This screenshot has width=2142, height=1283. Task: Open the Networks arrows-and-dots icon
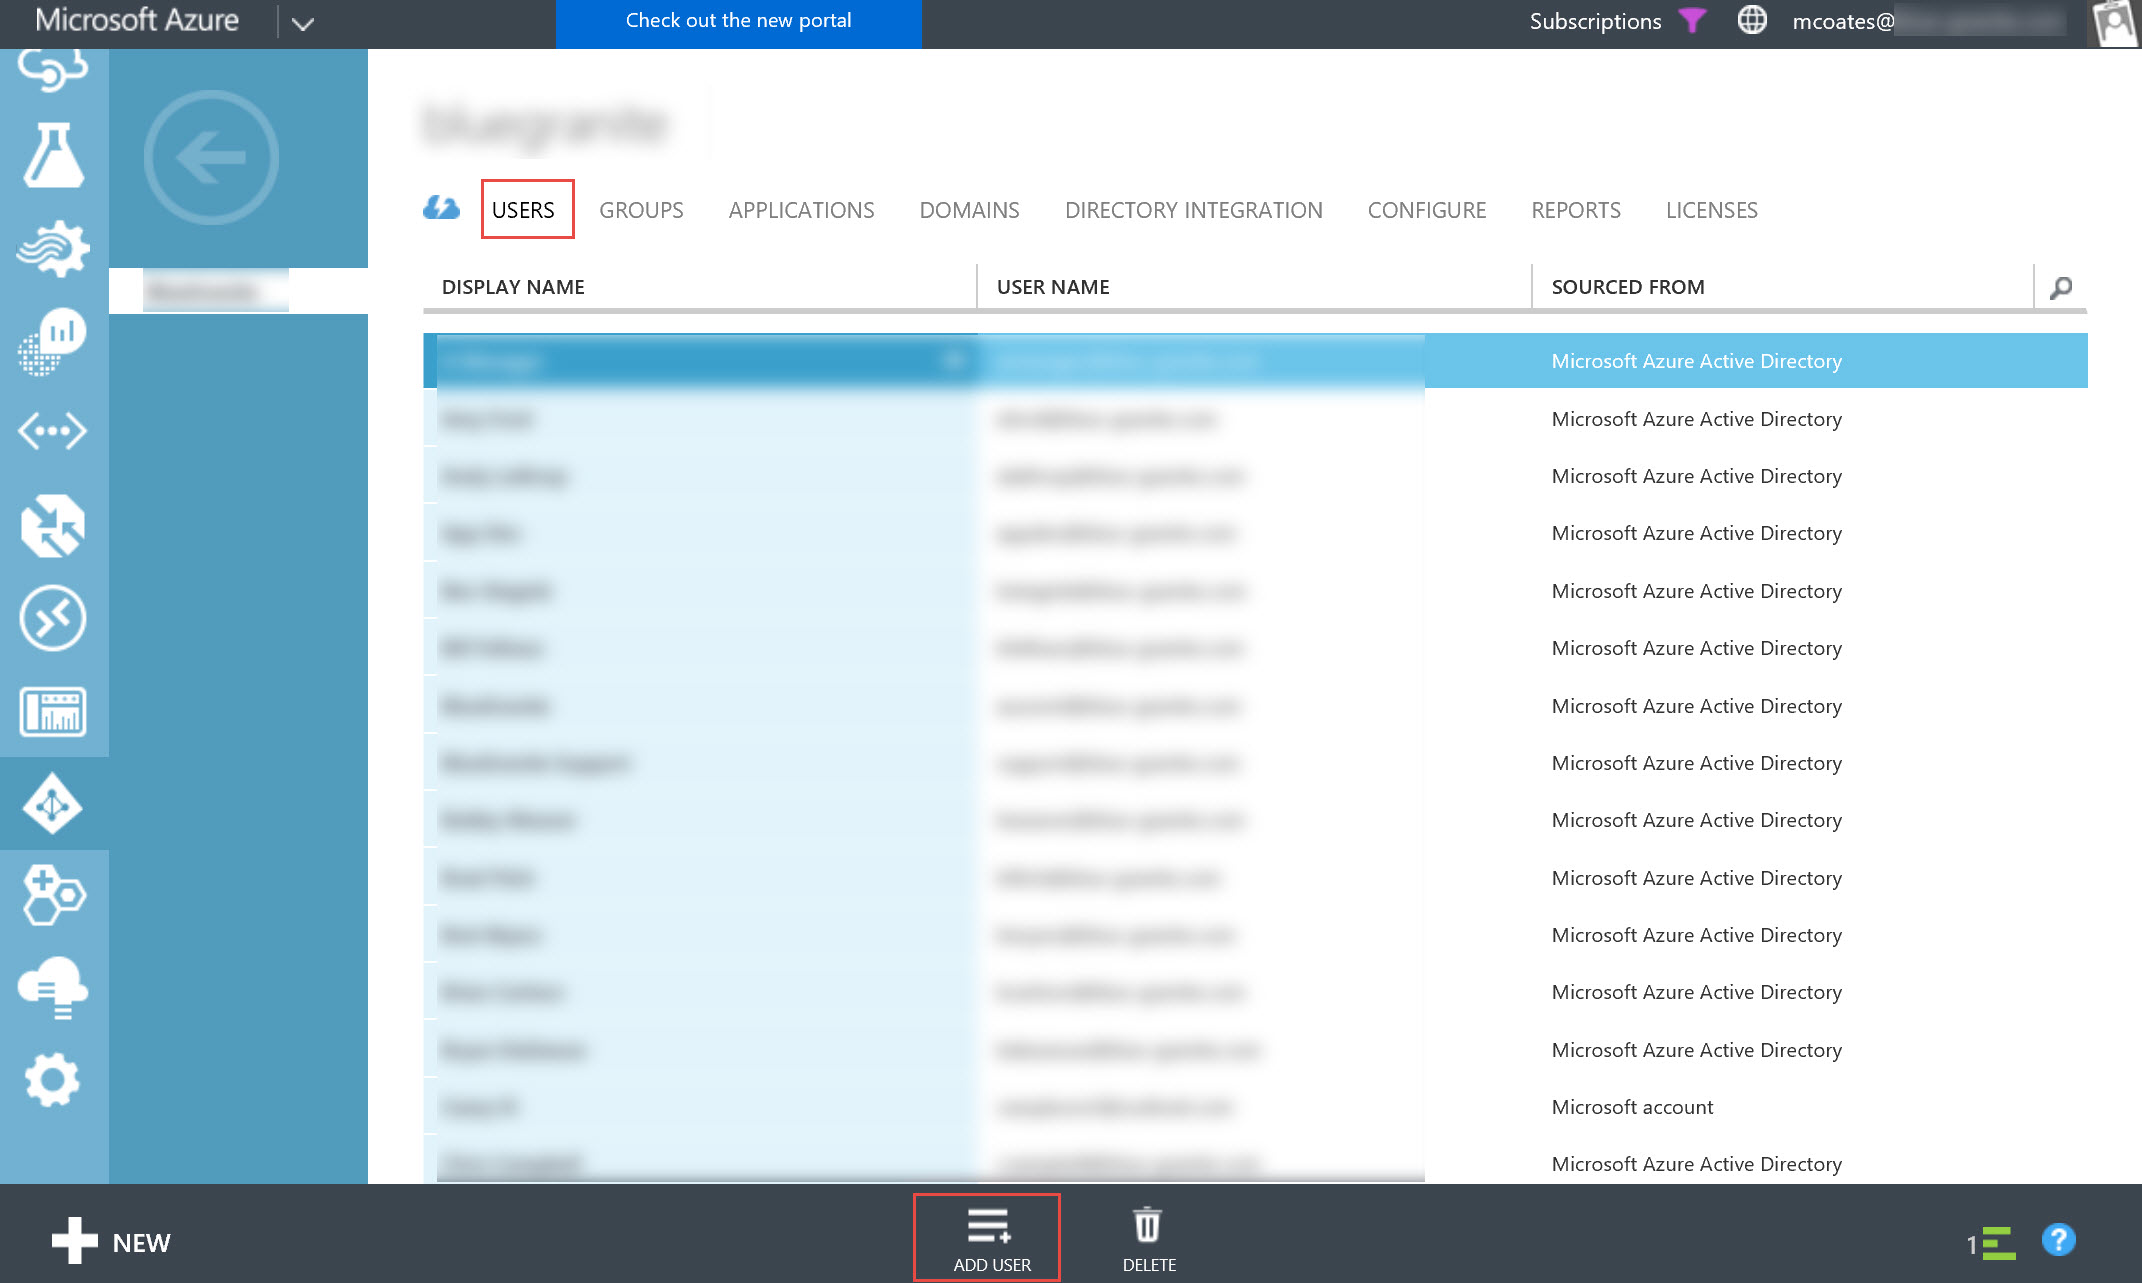coord(54,432)
